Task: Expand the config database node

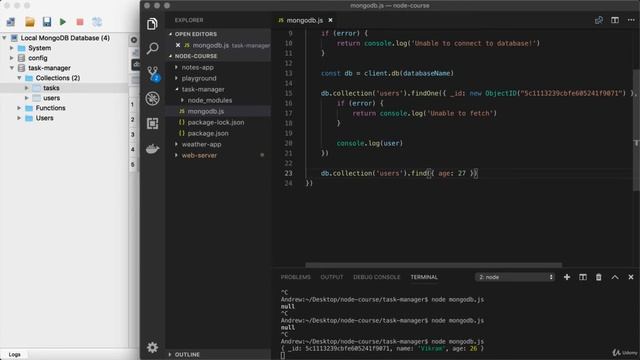Action: (x=12, y=58)
